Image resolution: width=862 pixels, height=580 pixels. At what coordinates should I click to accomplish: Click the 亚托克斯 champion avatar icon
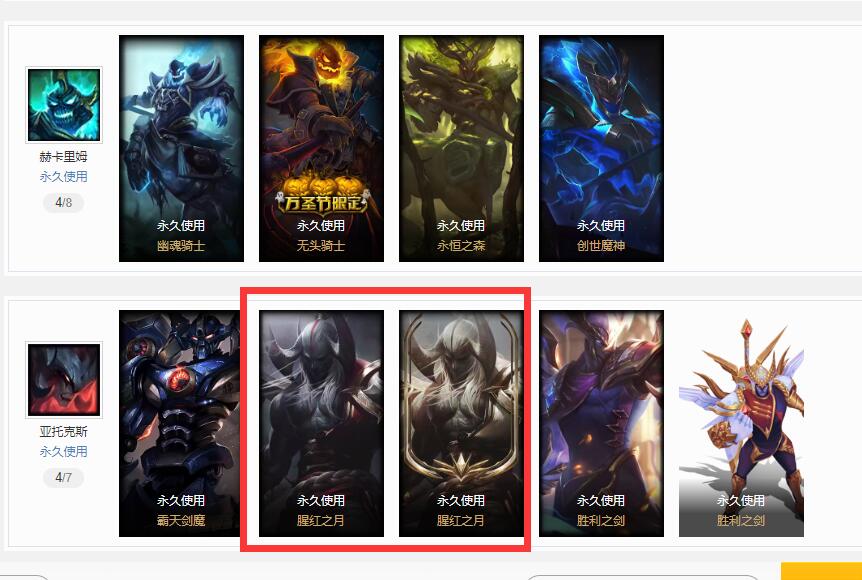click(x=64, y=379)
